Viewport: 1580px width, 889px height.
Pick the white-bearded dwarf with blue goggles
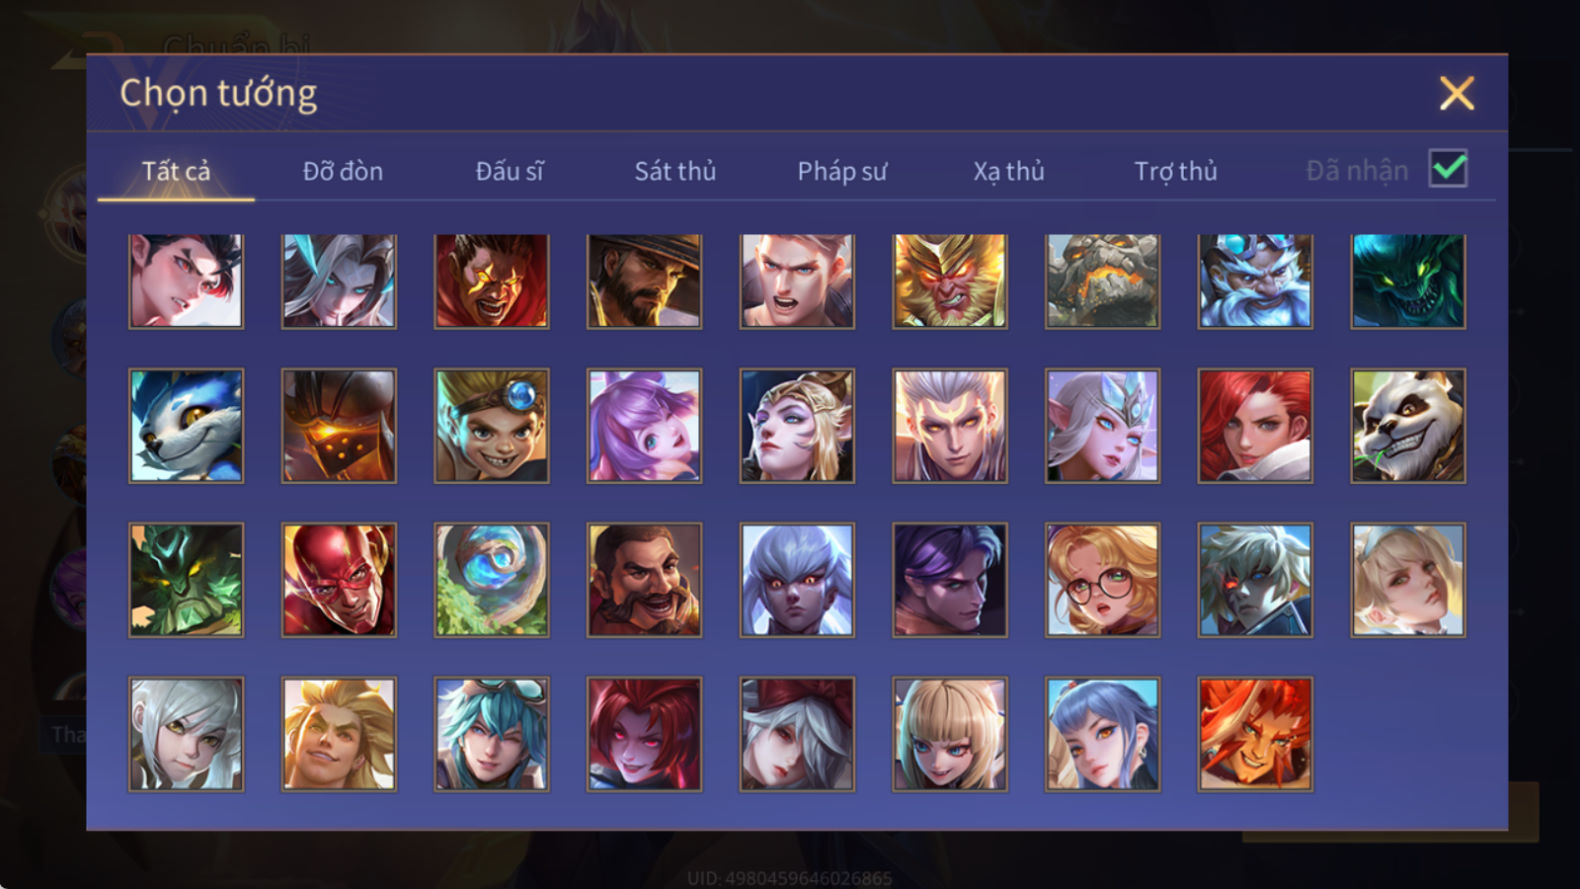click(1255, 281)
